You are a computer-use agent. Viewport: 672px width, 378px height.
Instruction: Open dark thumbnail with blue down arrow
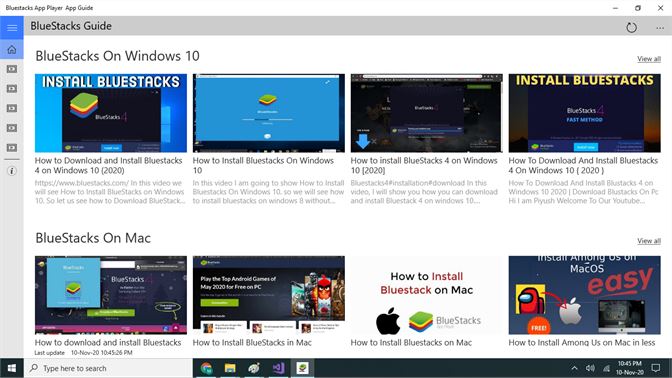pyautogui.click(x=426, y=113)
